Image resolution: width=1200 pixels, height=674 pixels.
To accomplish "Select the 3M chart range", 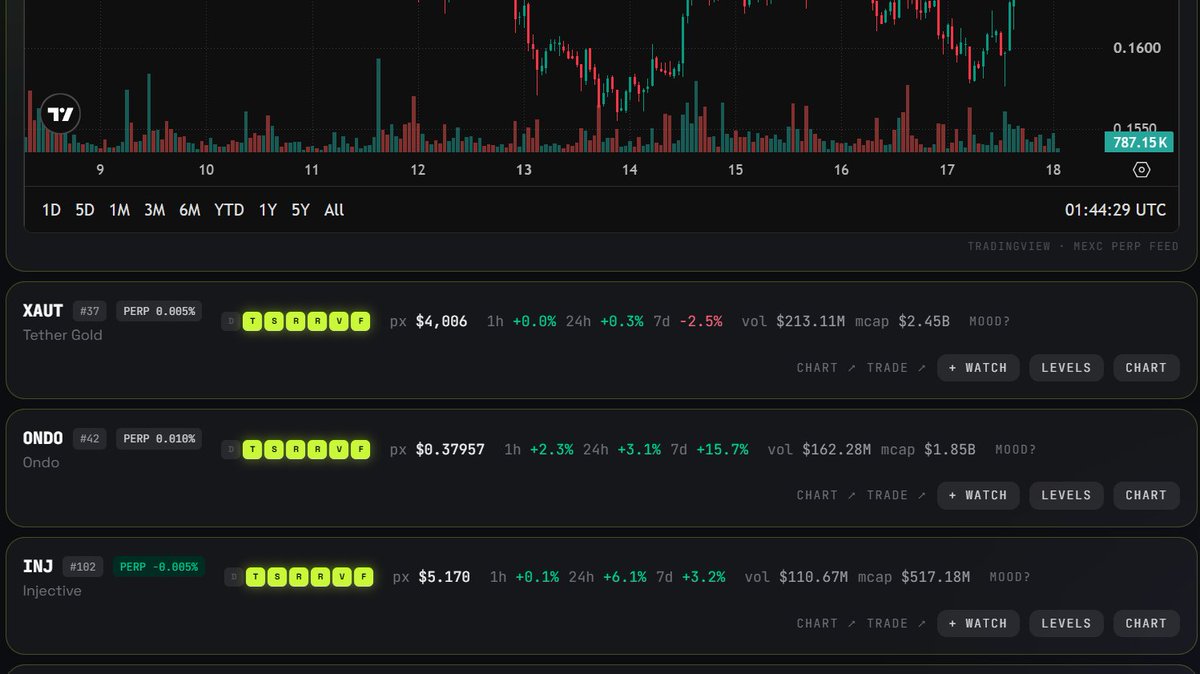I will point(154,210).
